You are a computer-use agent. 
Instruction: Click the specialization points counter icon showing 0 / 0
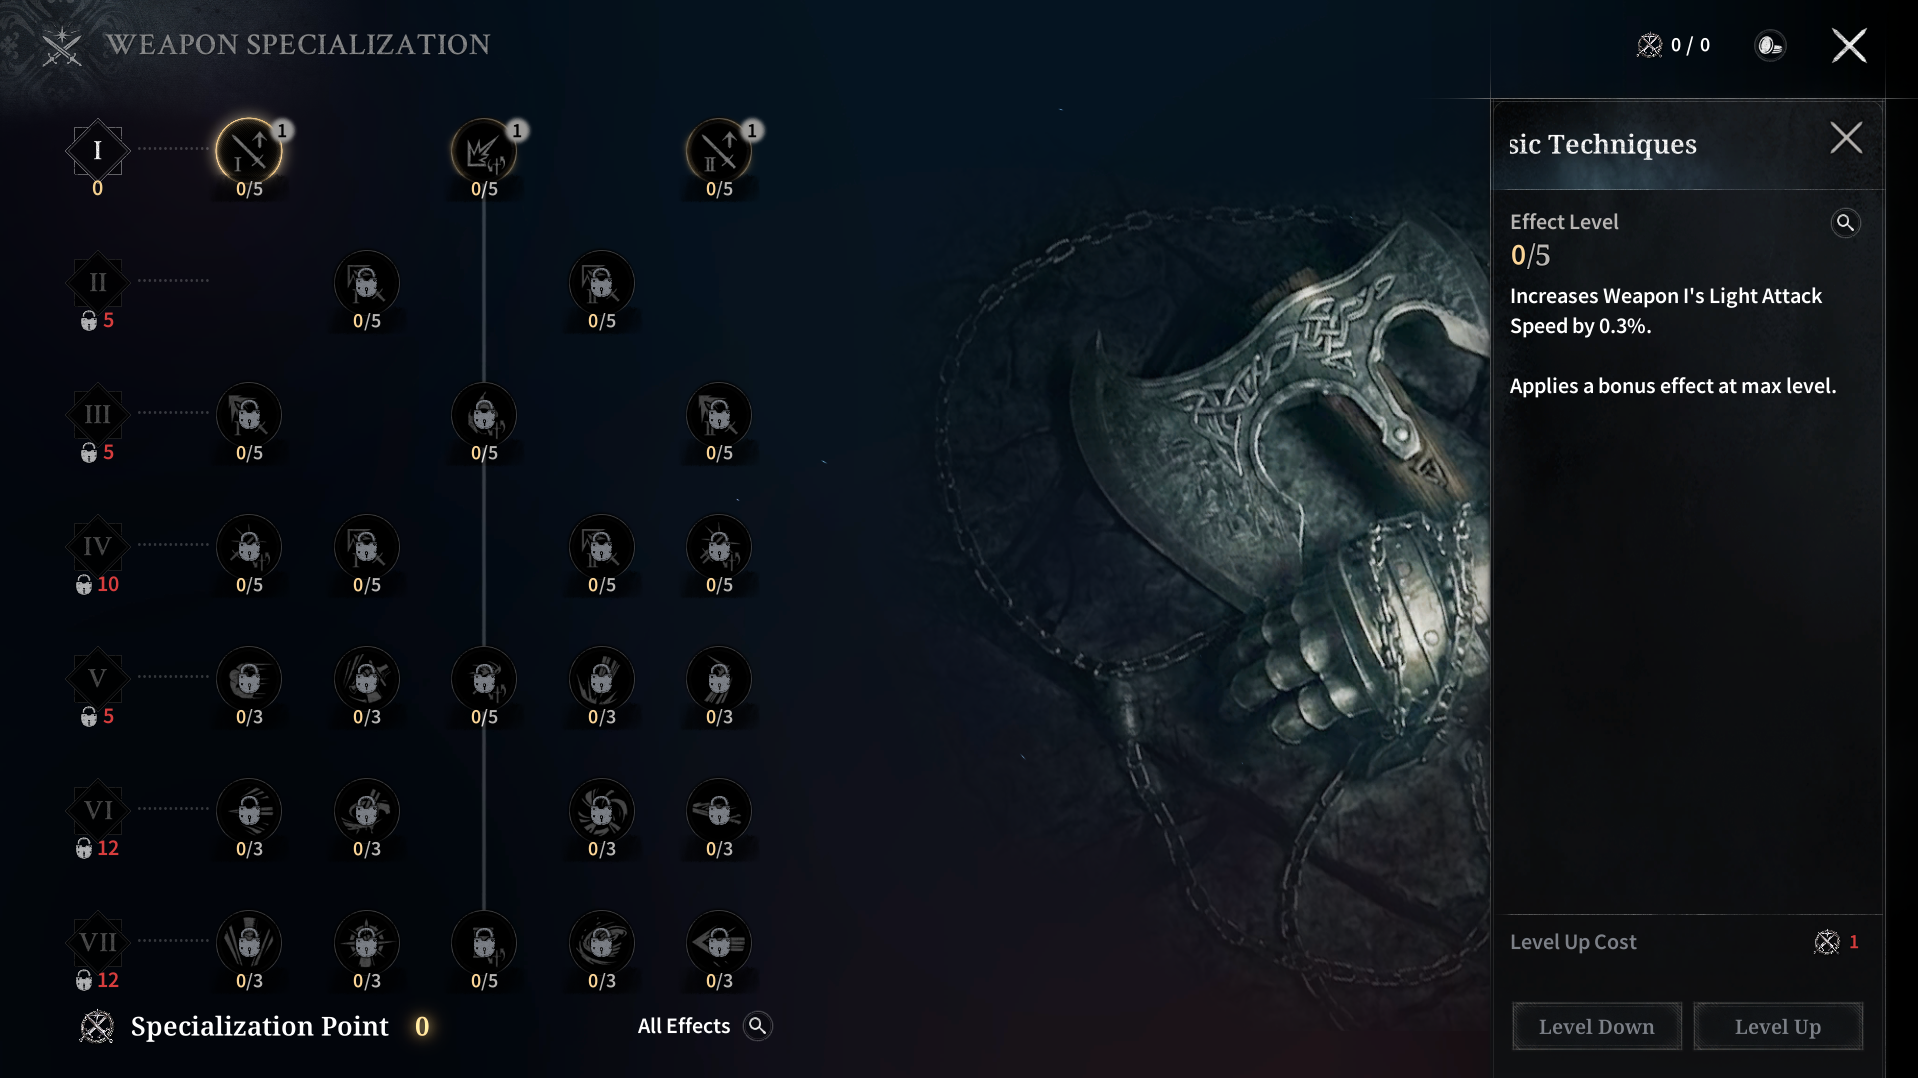(x=1649, y=45)
